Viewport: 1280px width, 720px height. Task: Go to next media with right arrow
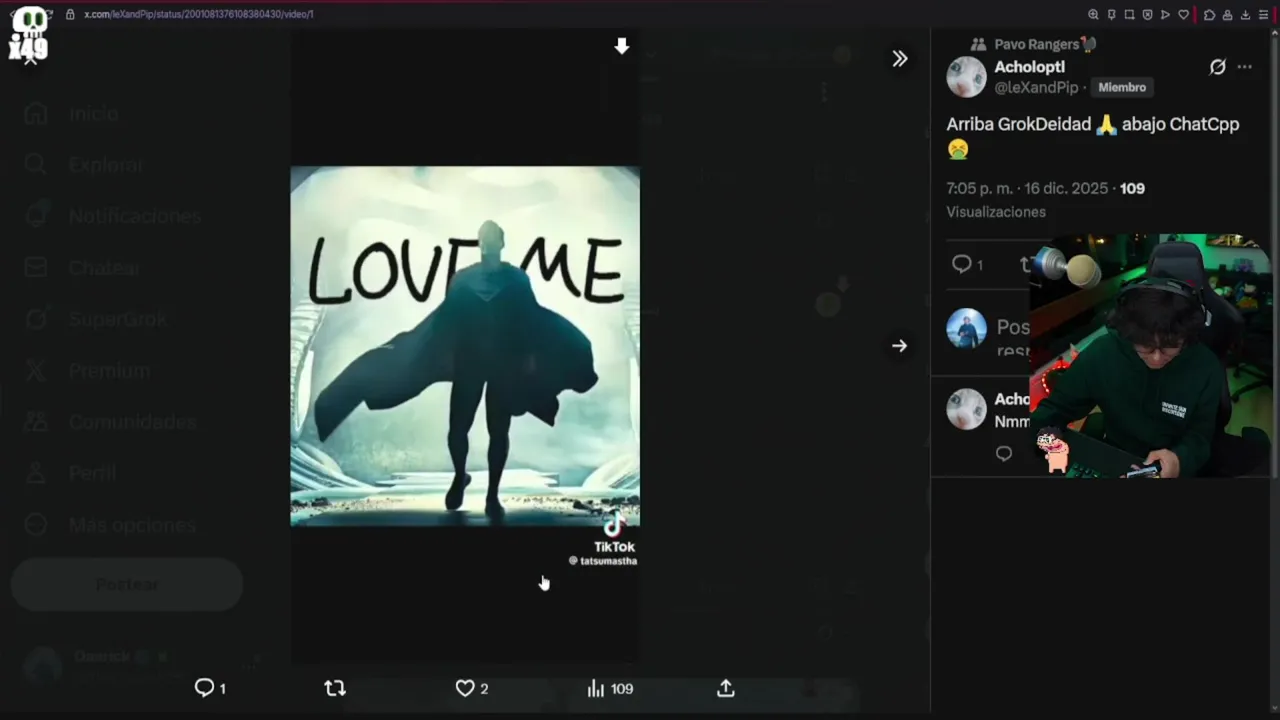(900, 346)
